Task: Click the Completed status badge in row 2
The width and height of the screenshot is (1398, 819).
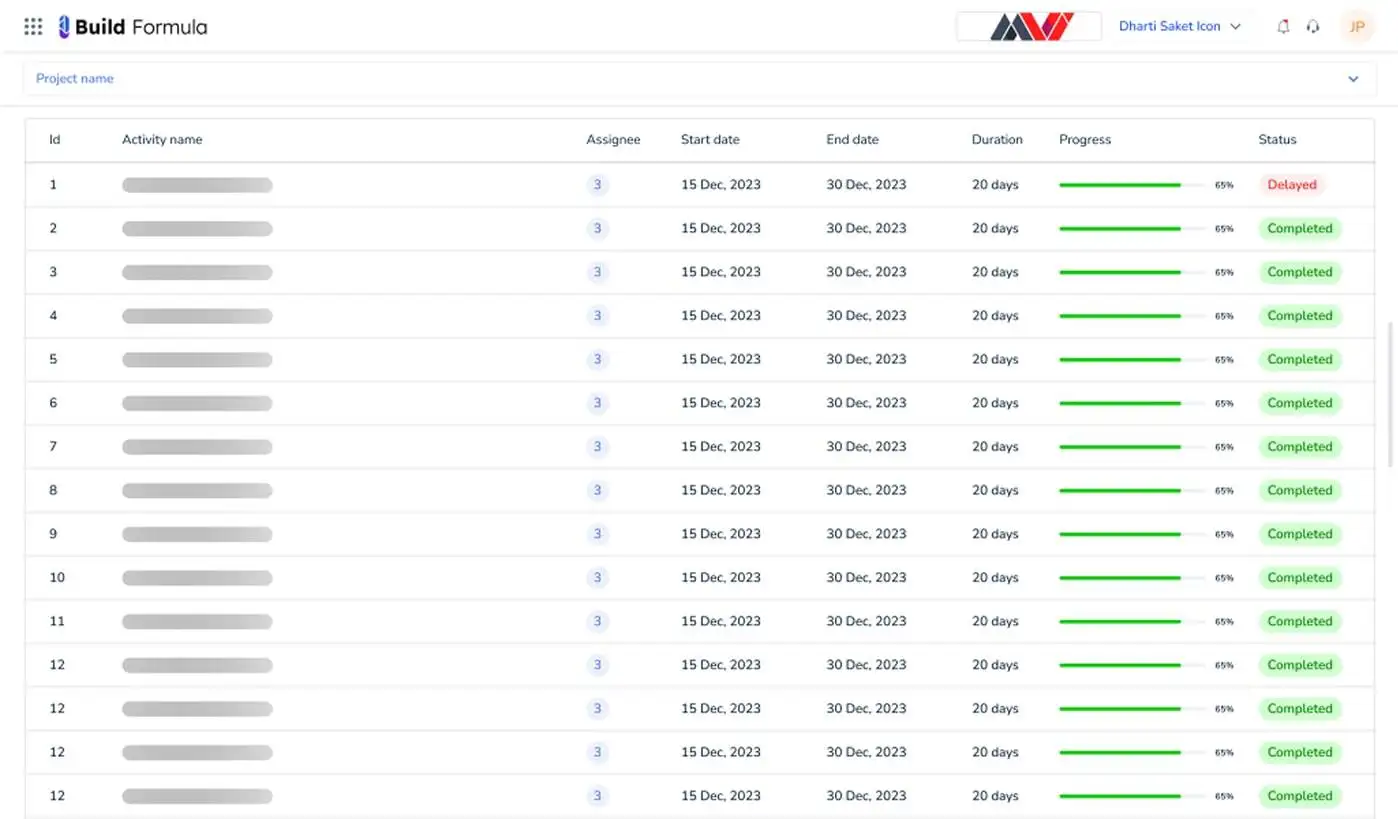Action: point(1299,229)
